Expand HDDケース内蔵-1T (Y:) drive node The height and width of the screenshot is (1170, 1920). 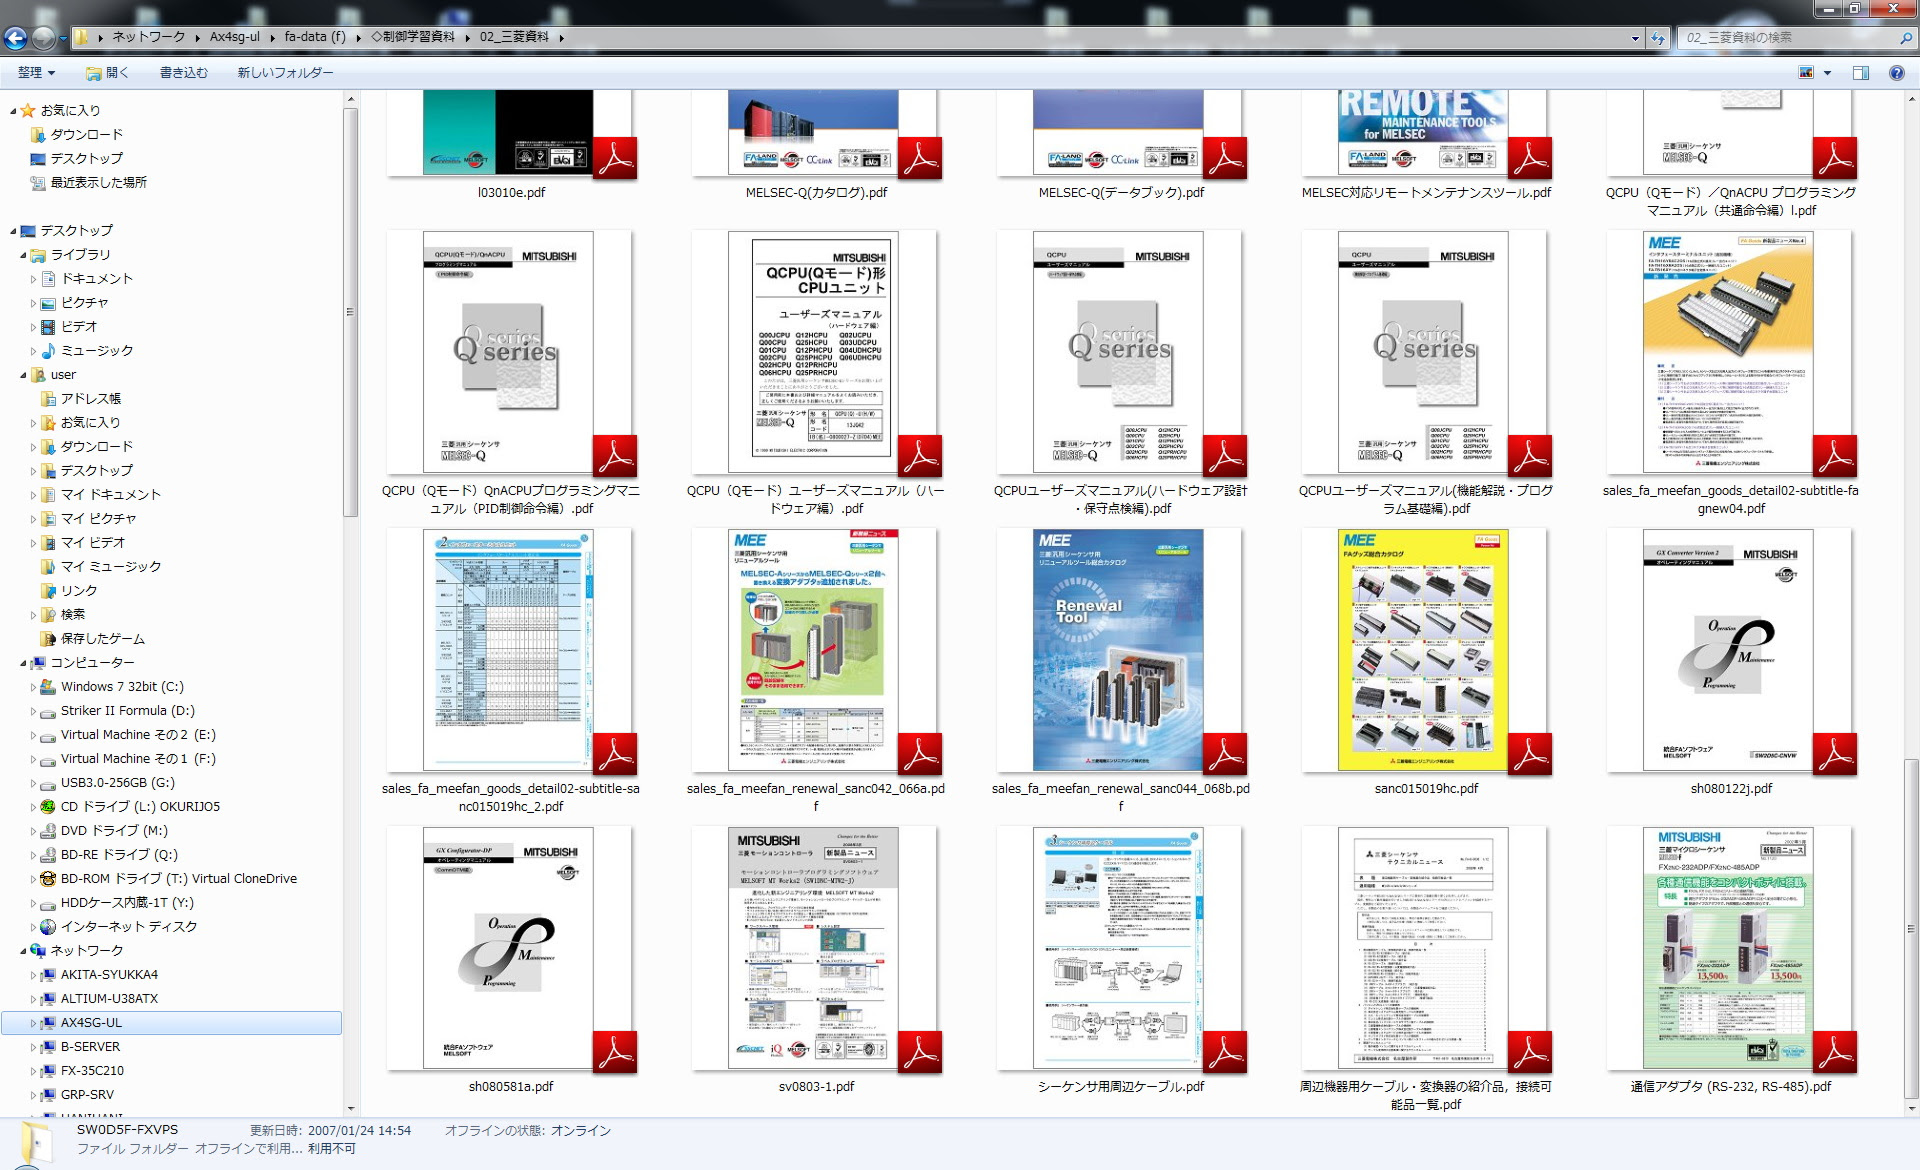(33, 903)
